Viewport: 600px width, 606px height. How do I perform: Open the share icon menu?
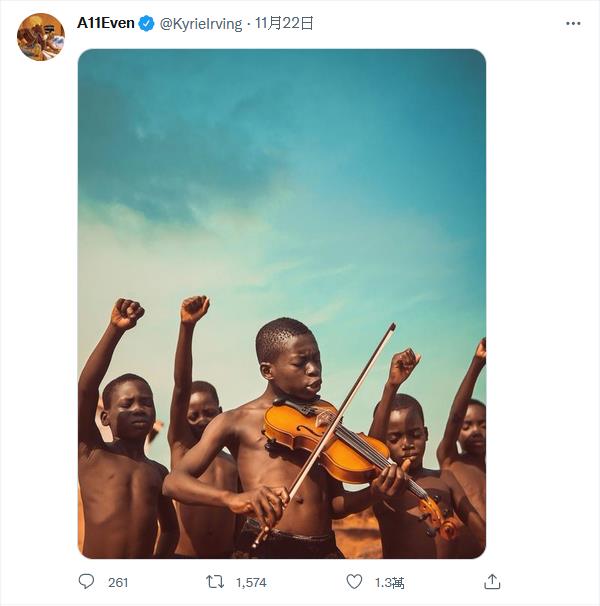(491, 581)
